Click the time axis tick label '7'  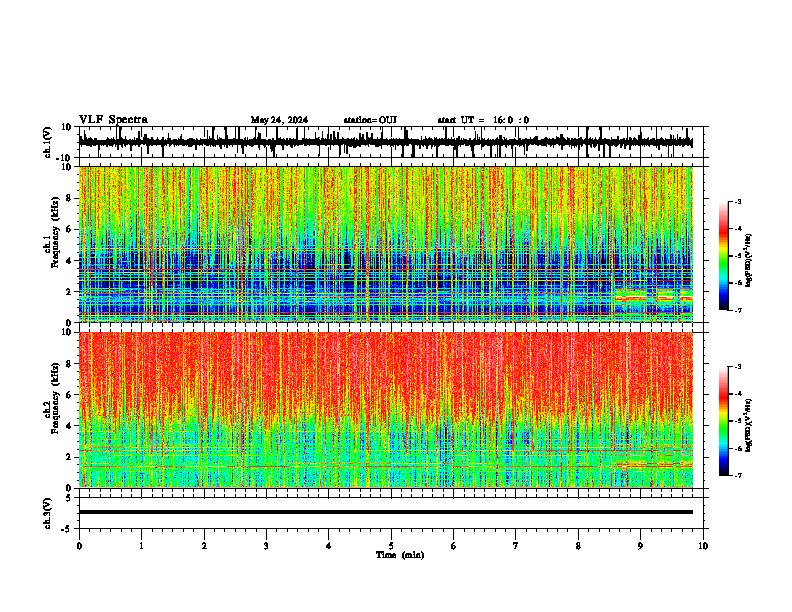[x=516, y=546]
